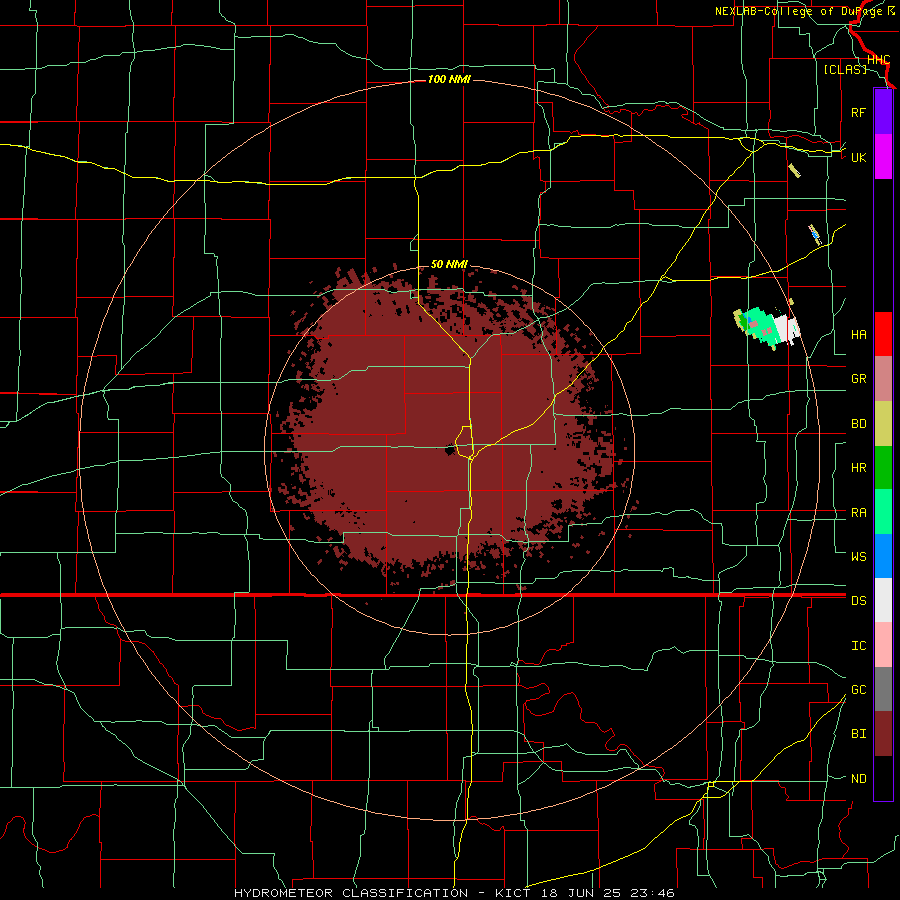The image size is (900, 900).
Task: Click the dark red BI legend swatch
Action: click(x=883, y=734)
